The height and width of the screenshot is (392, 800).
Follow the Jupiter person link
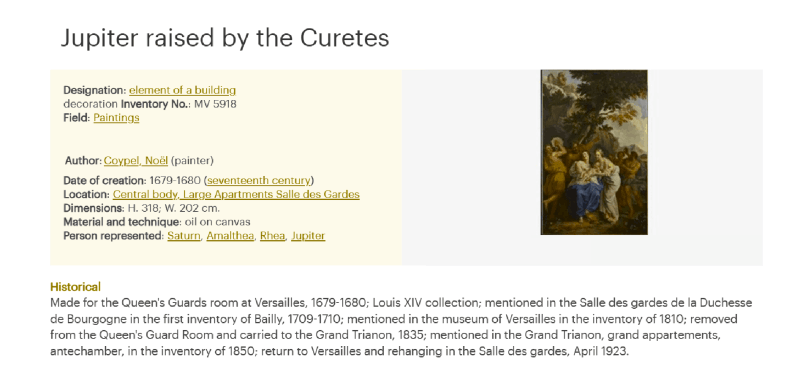coord(308,236)
